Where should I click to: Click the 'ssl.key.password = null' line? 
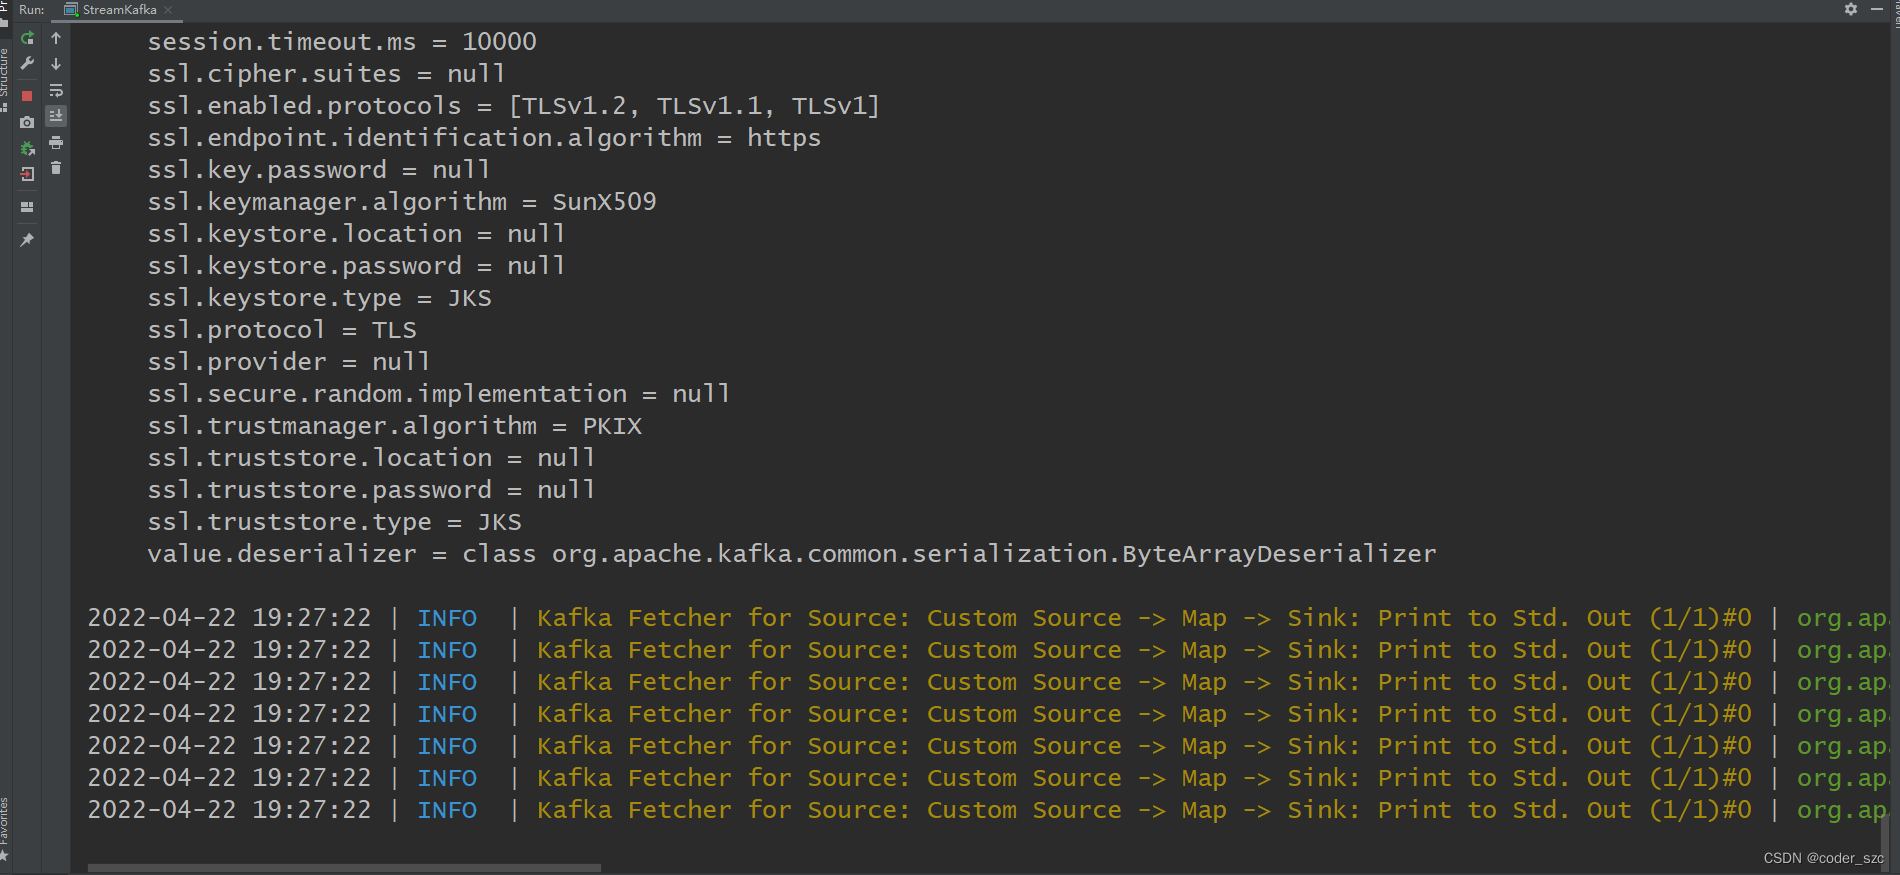pos(319,170)
